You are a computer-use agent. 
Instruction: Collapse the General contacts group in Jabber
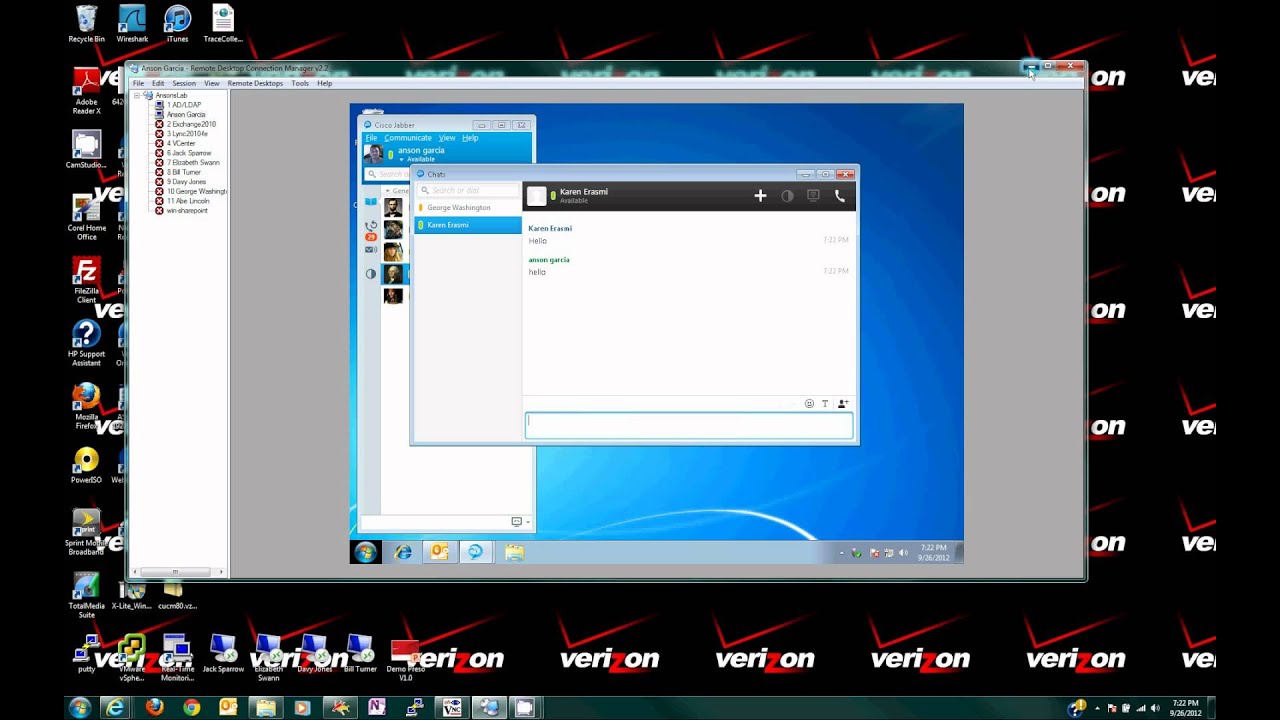(389, 190)
